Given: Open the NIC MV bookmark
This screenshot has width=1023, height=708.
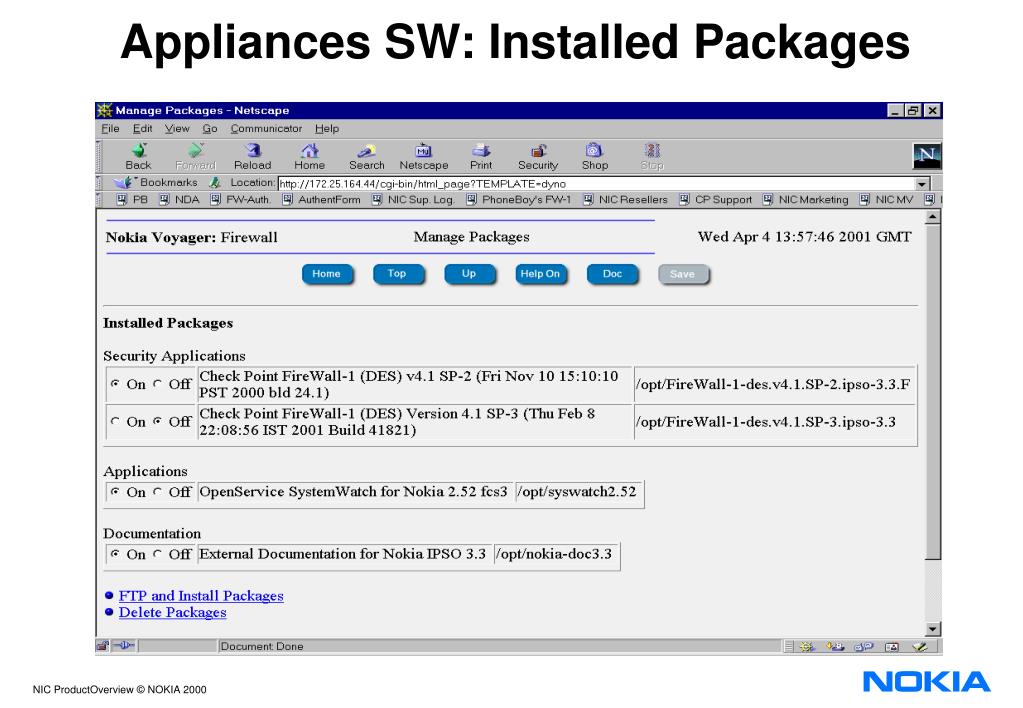Looking at the screenshot, I should point(886,200).
